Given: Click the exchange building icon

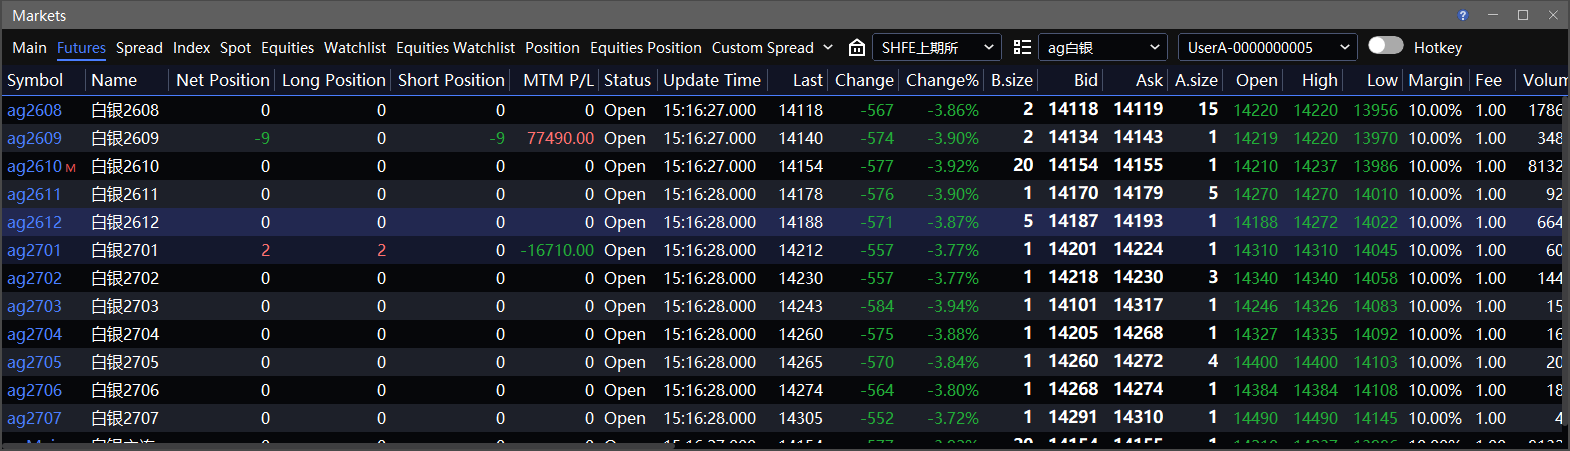Looking at the screenshot, I should tap(857, 47).
